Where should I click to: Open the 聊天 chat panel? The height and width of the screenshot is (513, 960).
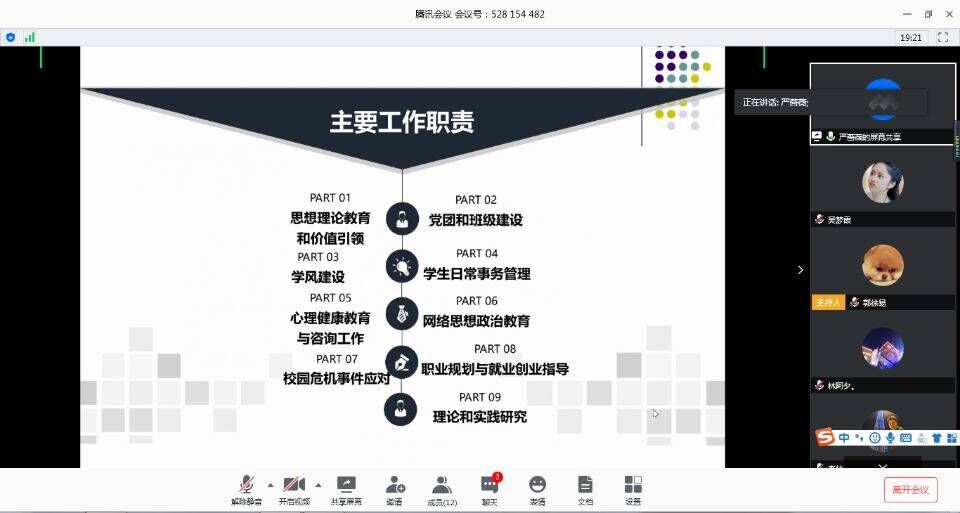point(489,489)
